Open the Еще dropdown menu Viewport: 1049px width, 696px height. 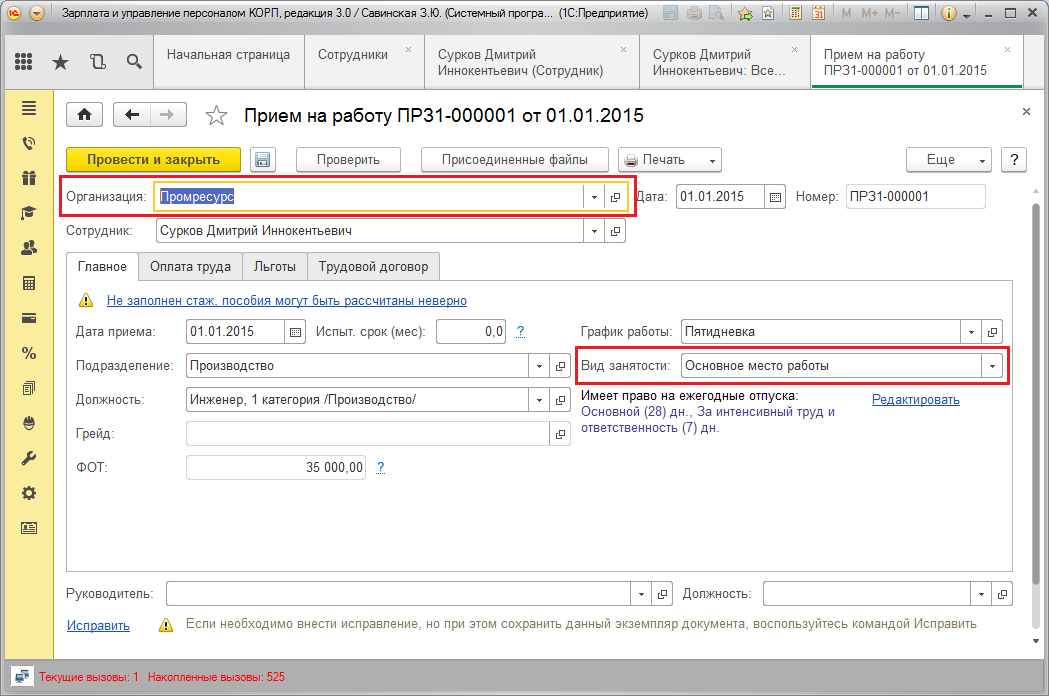(949, 160)
